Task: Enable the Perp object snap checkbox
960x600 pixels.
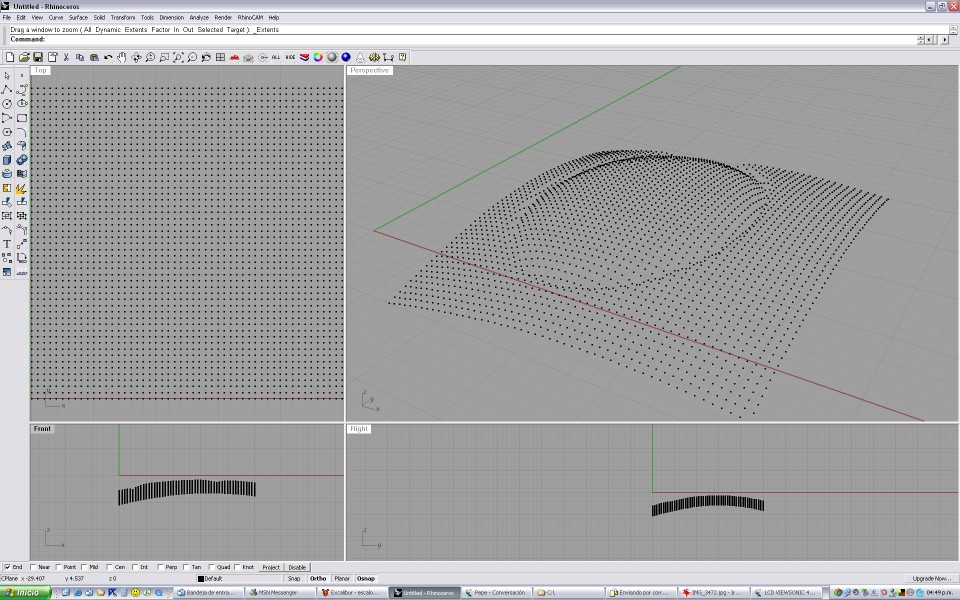Action: 160,567
